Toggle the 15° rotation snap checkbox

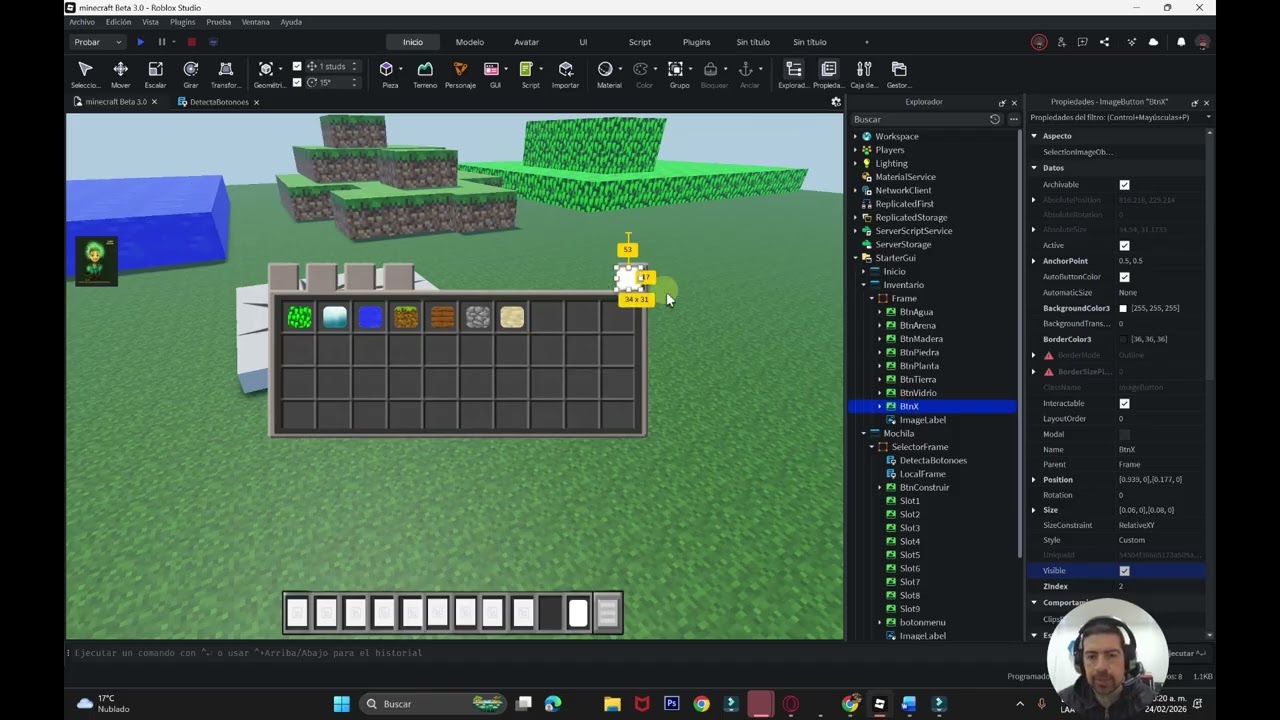297,83
